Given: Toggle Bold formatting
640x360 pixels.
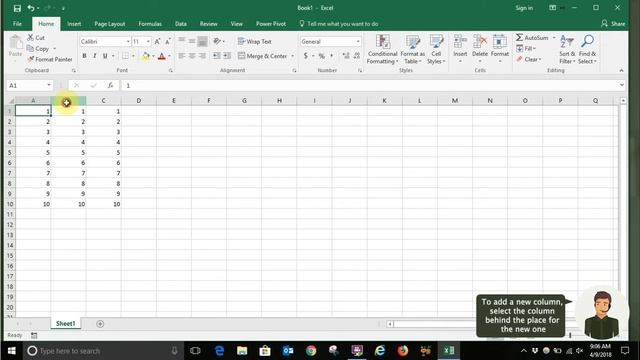Looking at the screenshot, I should point(84,56).
